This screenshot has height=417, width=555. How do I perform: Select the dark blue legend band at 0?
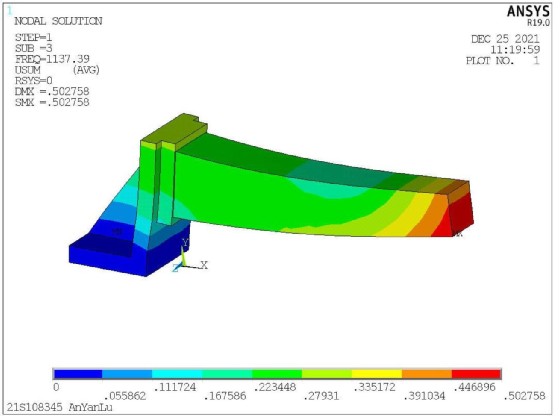(78, 374)
